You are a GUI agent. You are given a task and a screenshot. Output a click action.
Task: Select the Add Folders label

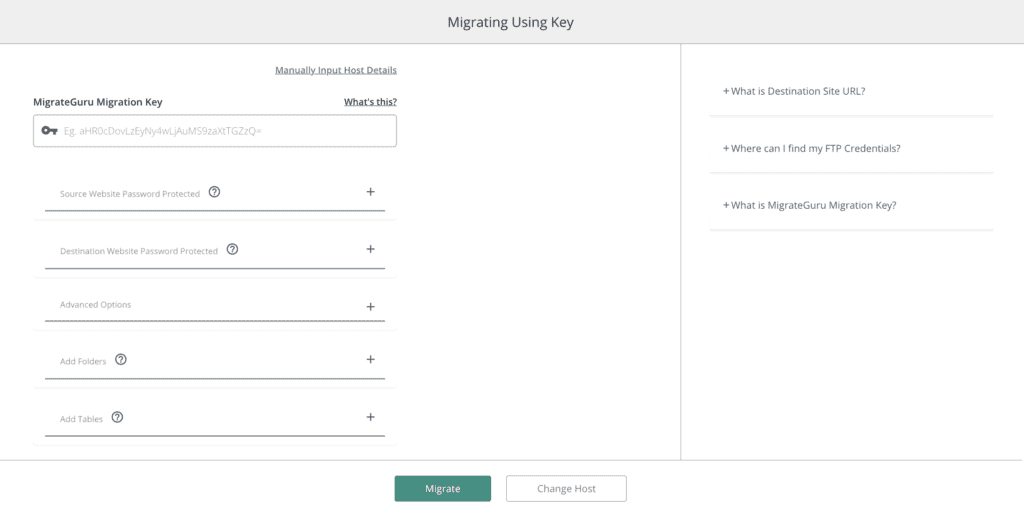[83, 362]
